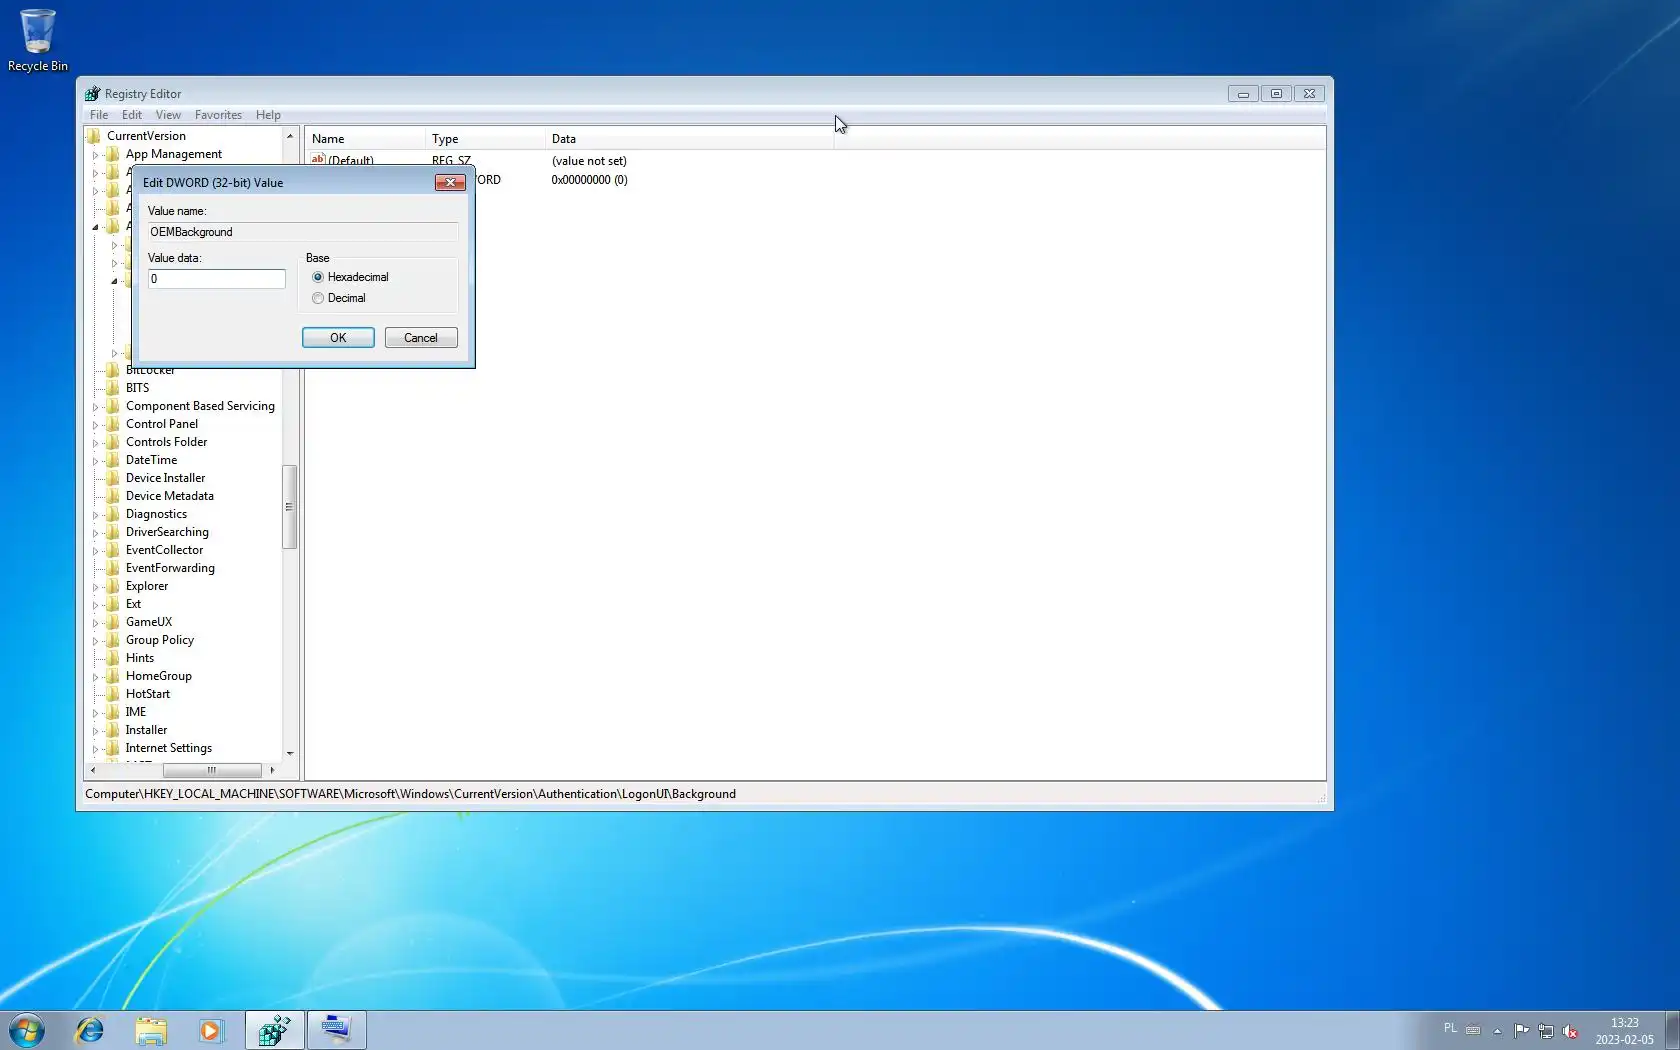Image resolution: width=1680 pixels, height=1050 pixels.
Task: Click the GameUX folder icon
Action: [113, 622]
